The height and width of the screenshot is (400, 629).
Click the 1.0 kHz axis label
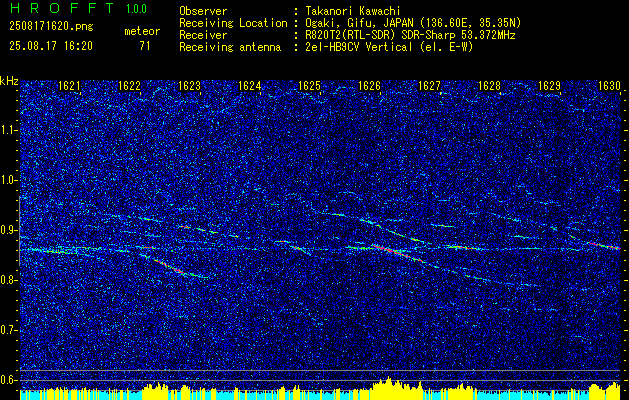click(x=8, y=180)
